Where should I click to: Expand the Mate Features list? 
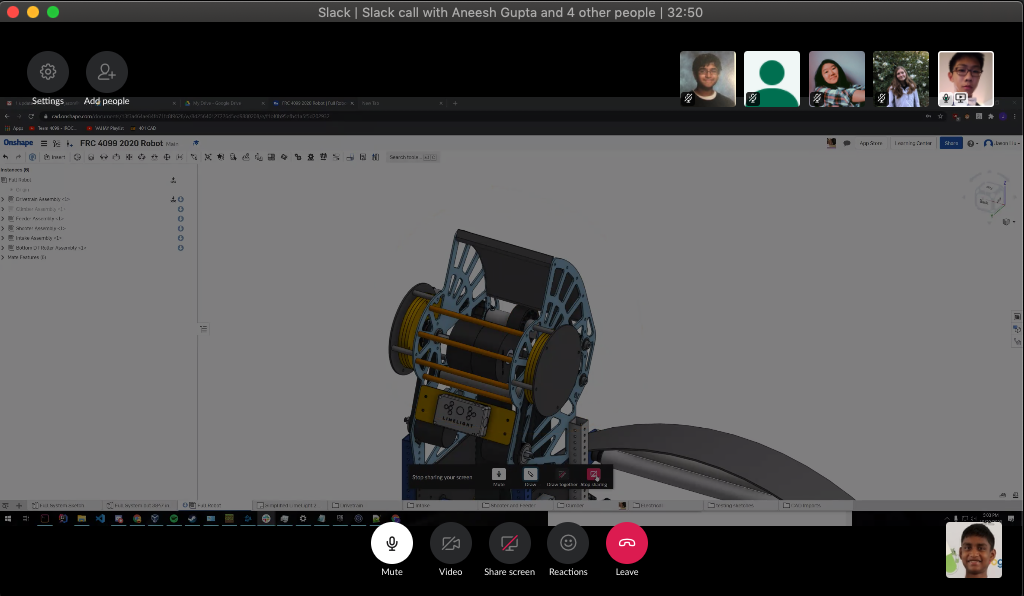[3, 257]
